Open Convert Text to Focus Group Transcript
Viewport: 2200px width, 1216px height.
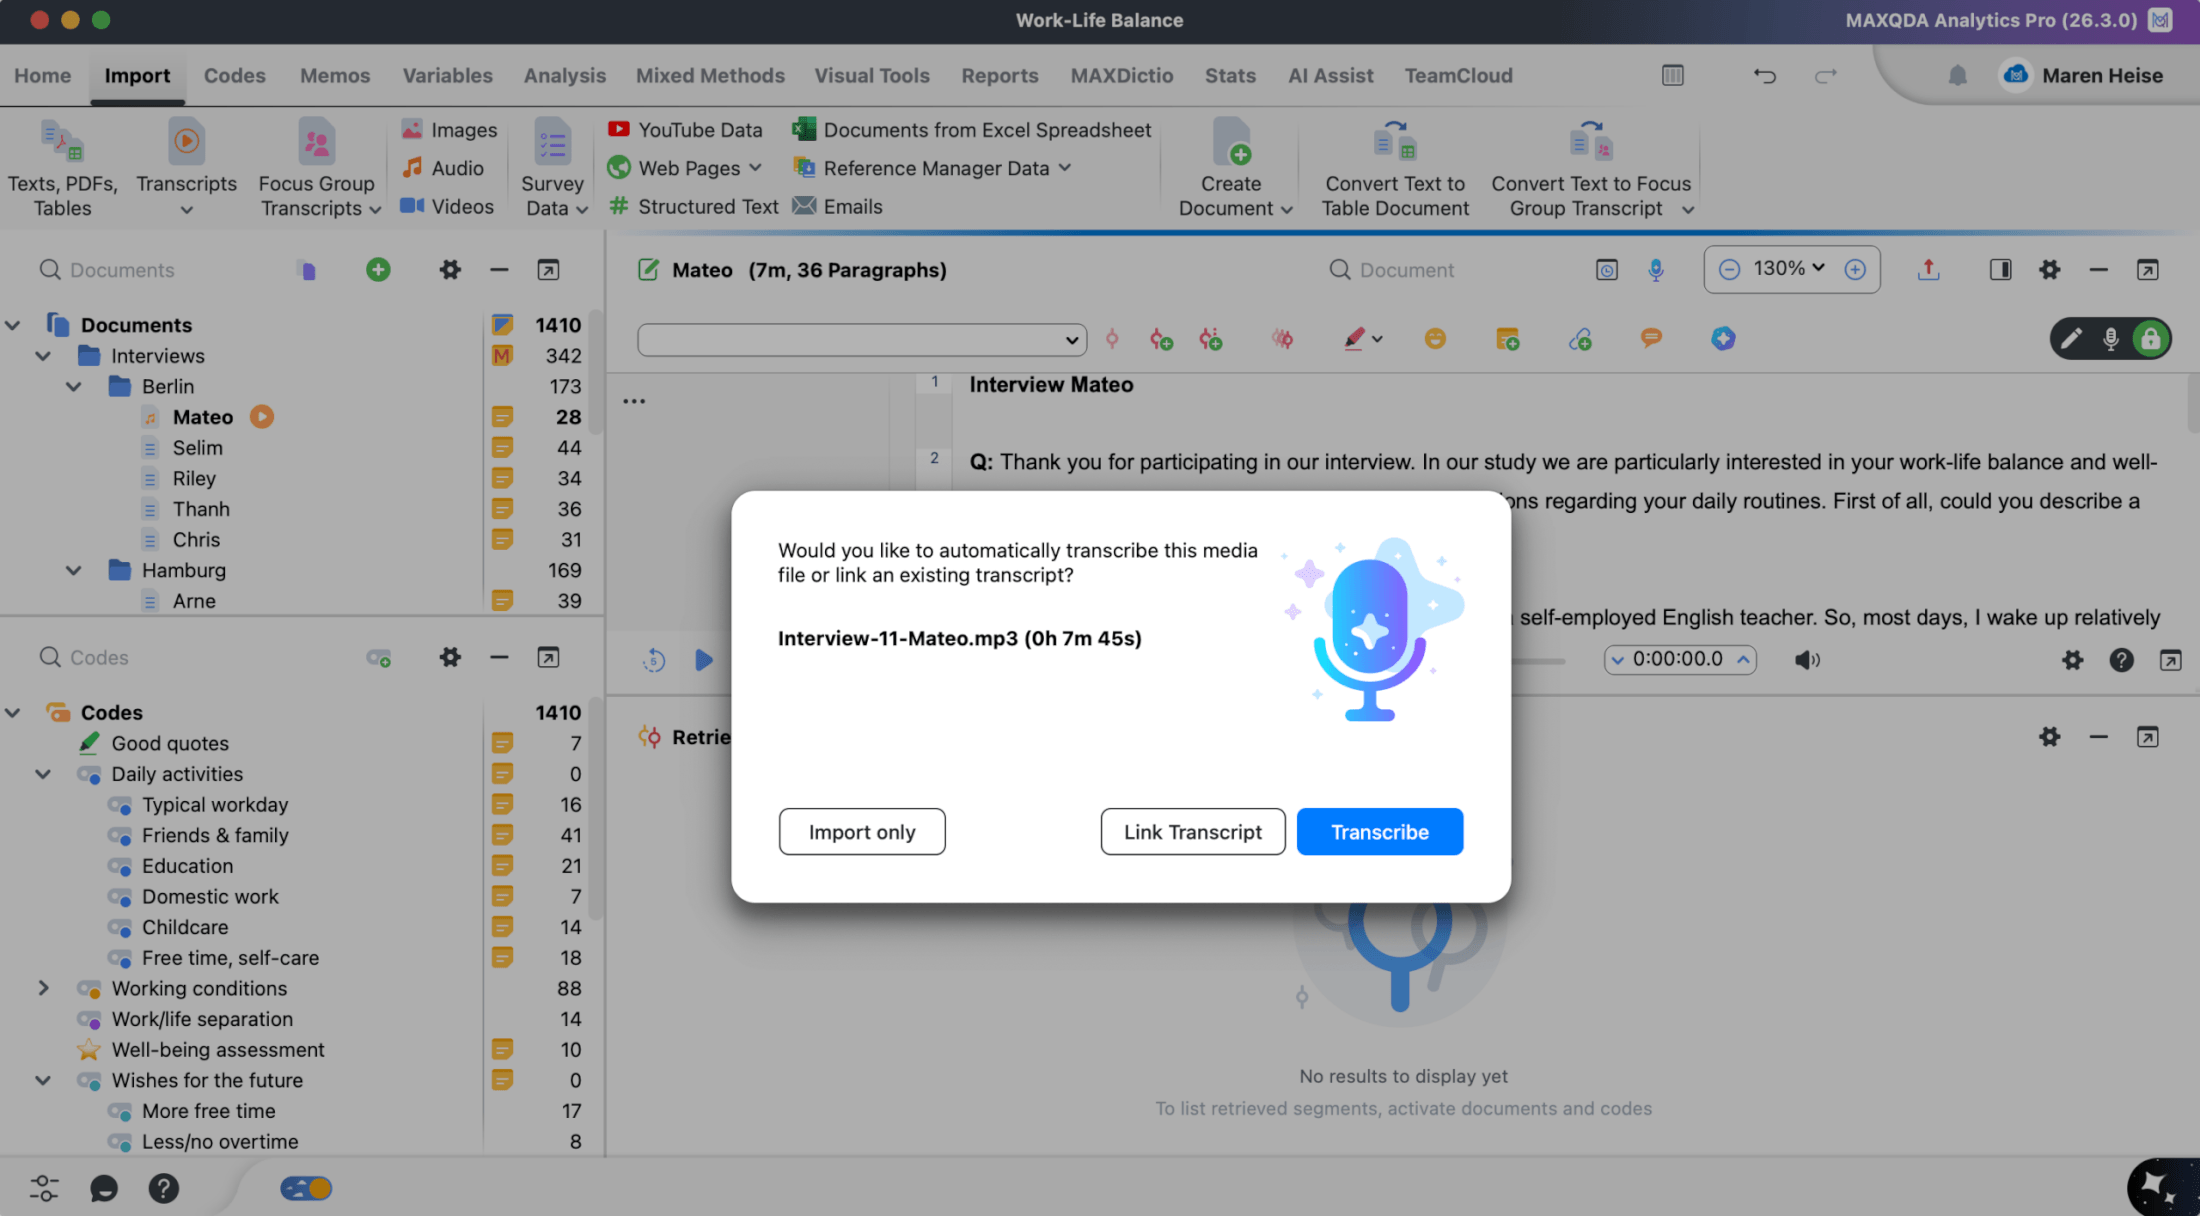1591,168
